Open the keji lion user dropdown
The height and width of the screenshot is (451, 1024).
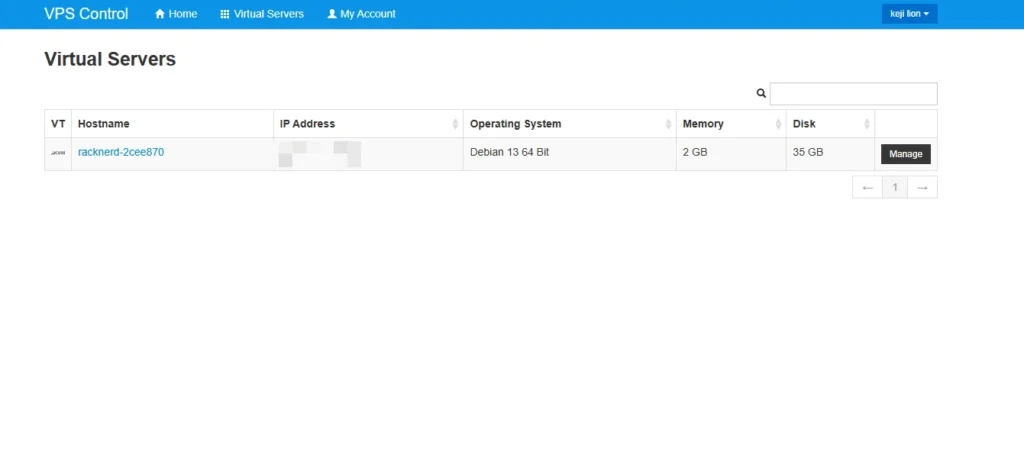point(909,14)
